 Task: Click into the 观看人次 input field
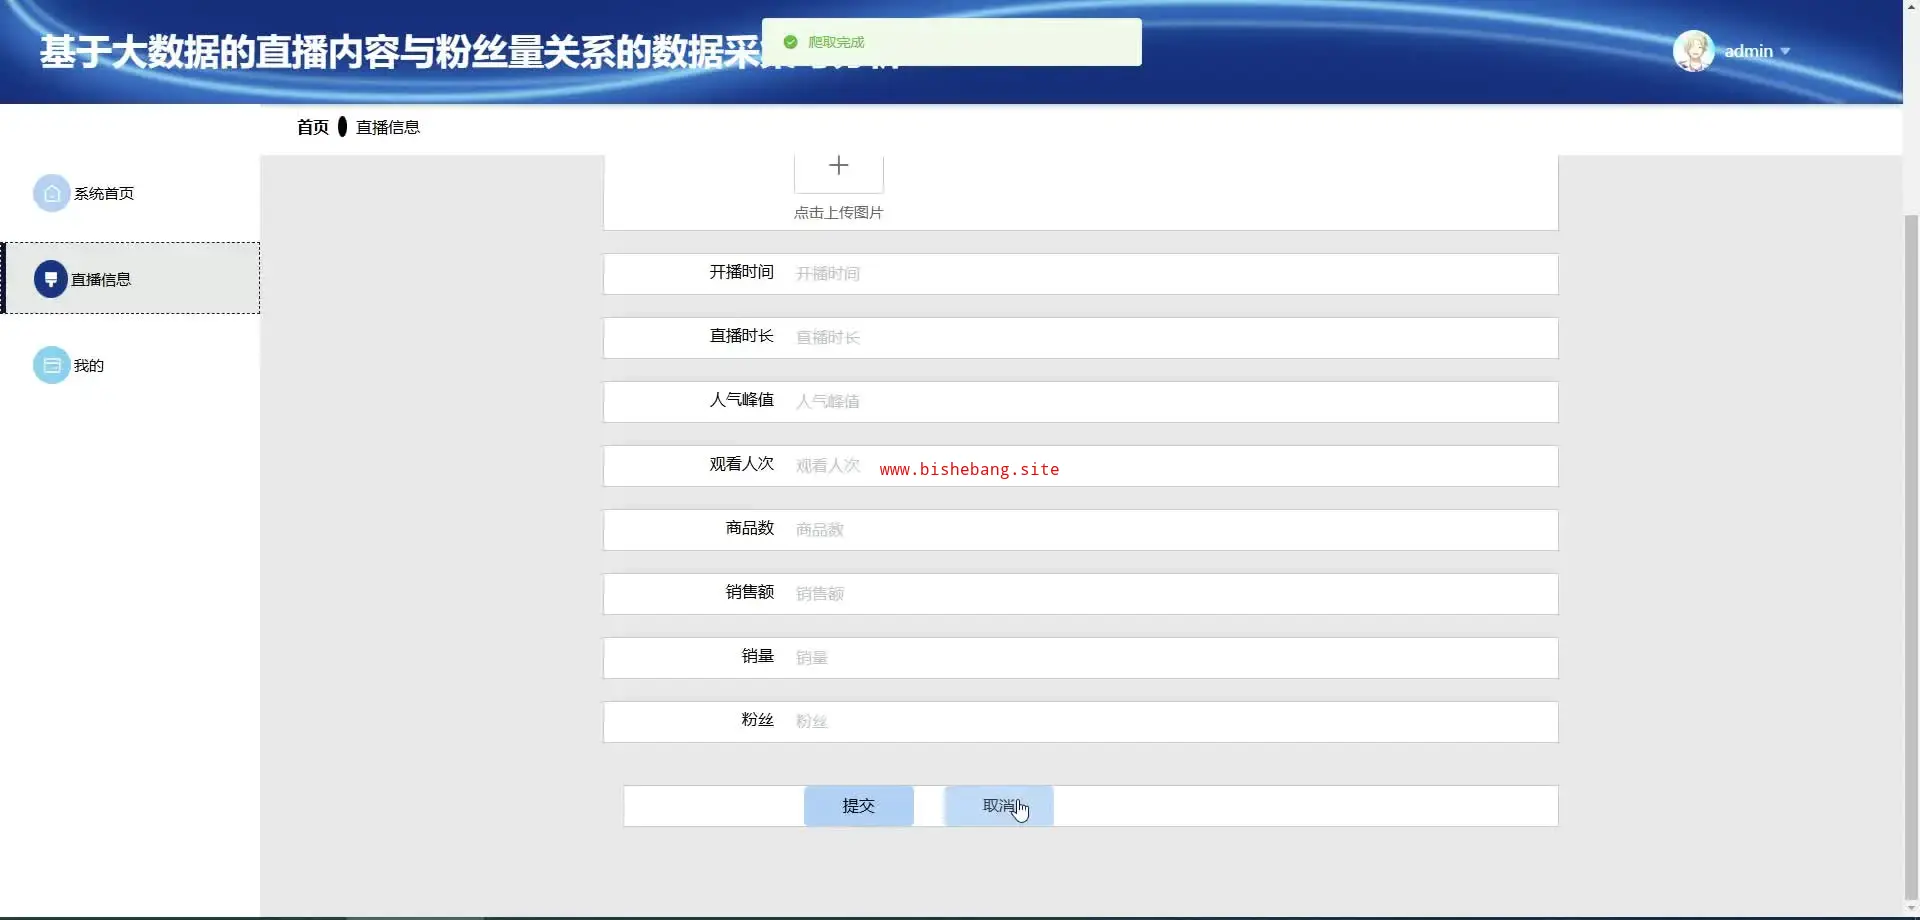click(1172, 466)
